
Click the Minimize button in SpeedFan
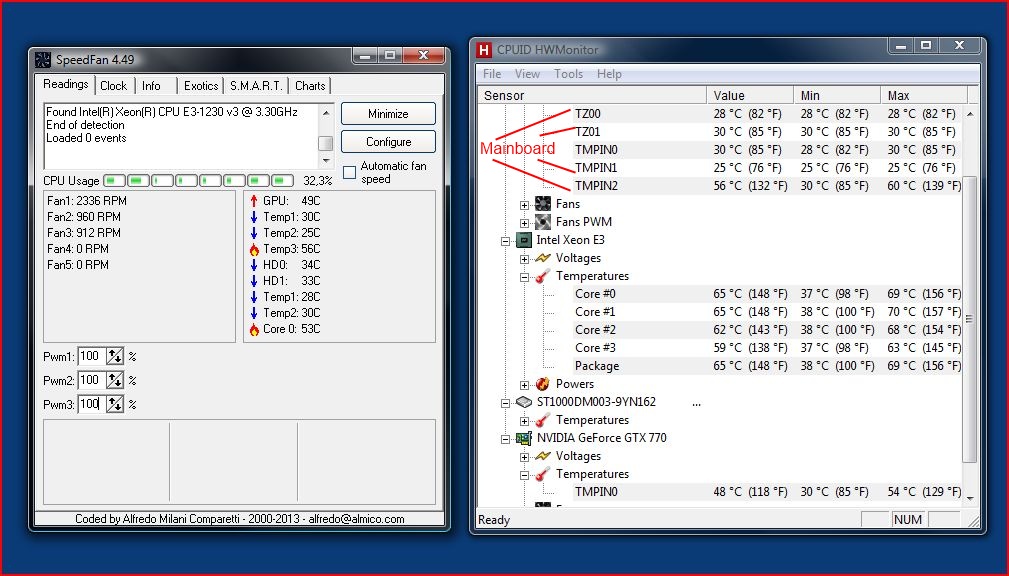388,114
